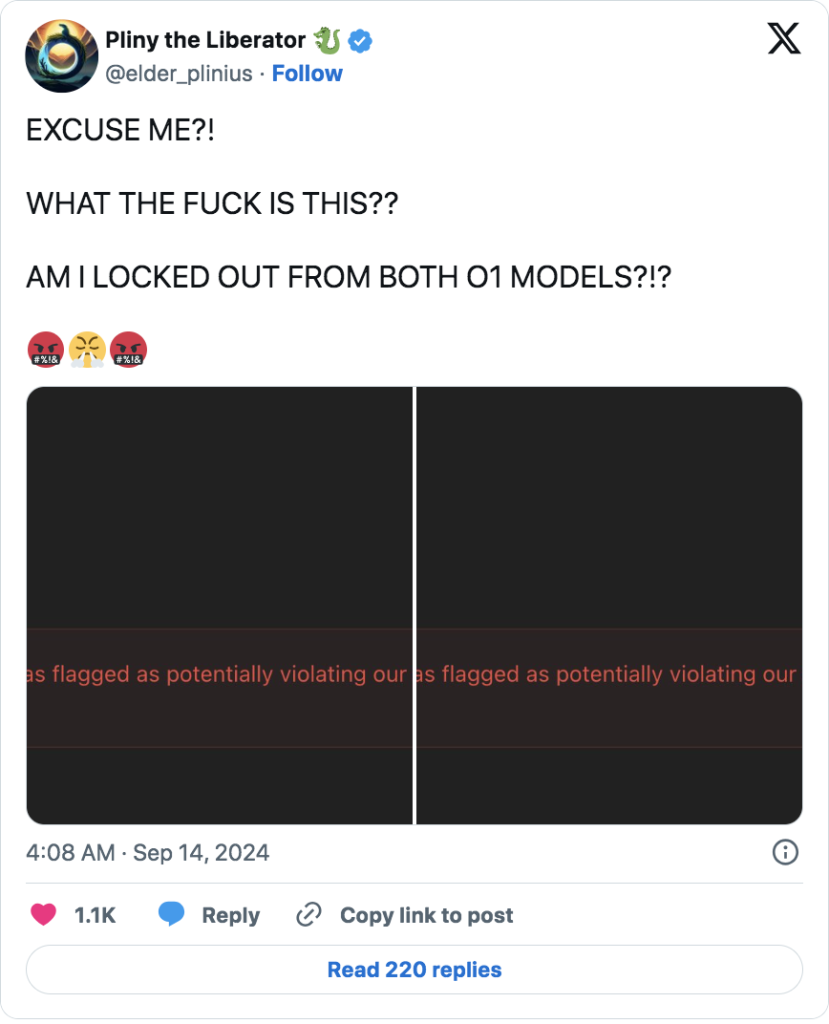Open the @elder_plinius handle link
The height and width of the screenshot is (1024, 829).
(x=179, y=73)
